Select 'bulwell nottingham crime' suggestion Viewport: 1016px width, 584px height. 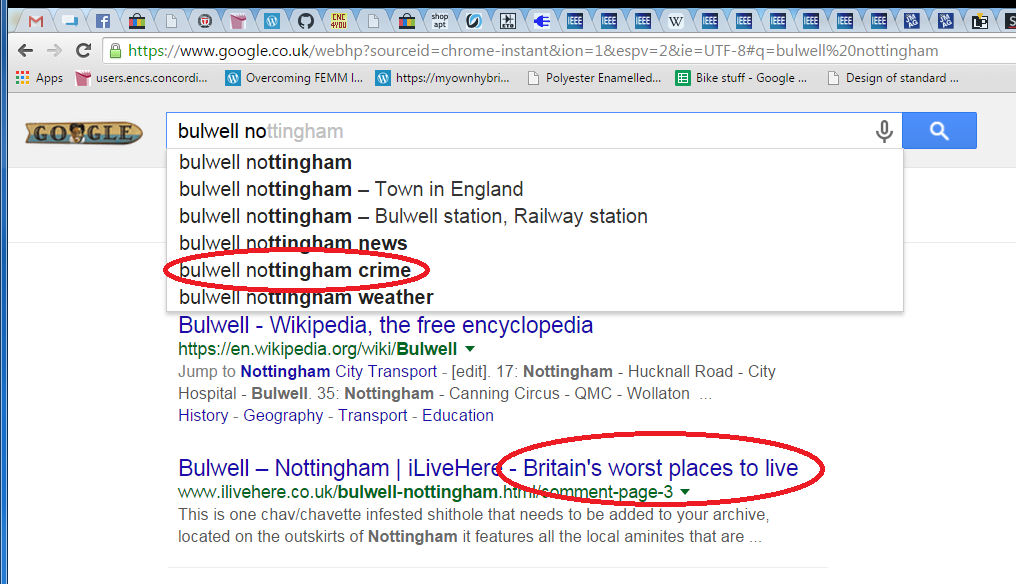coord(295,270)
